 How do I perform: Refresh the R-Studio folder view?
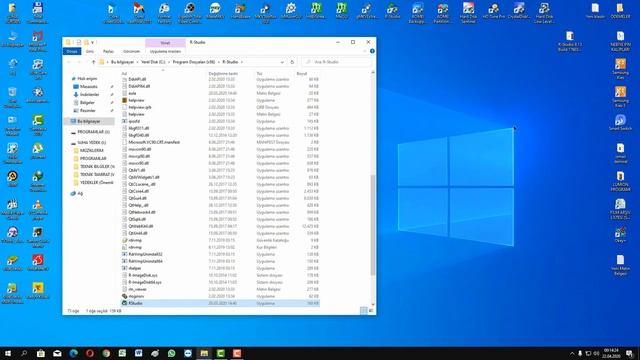pos(292,62)
